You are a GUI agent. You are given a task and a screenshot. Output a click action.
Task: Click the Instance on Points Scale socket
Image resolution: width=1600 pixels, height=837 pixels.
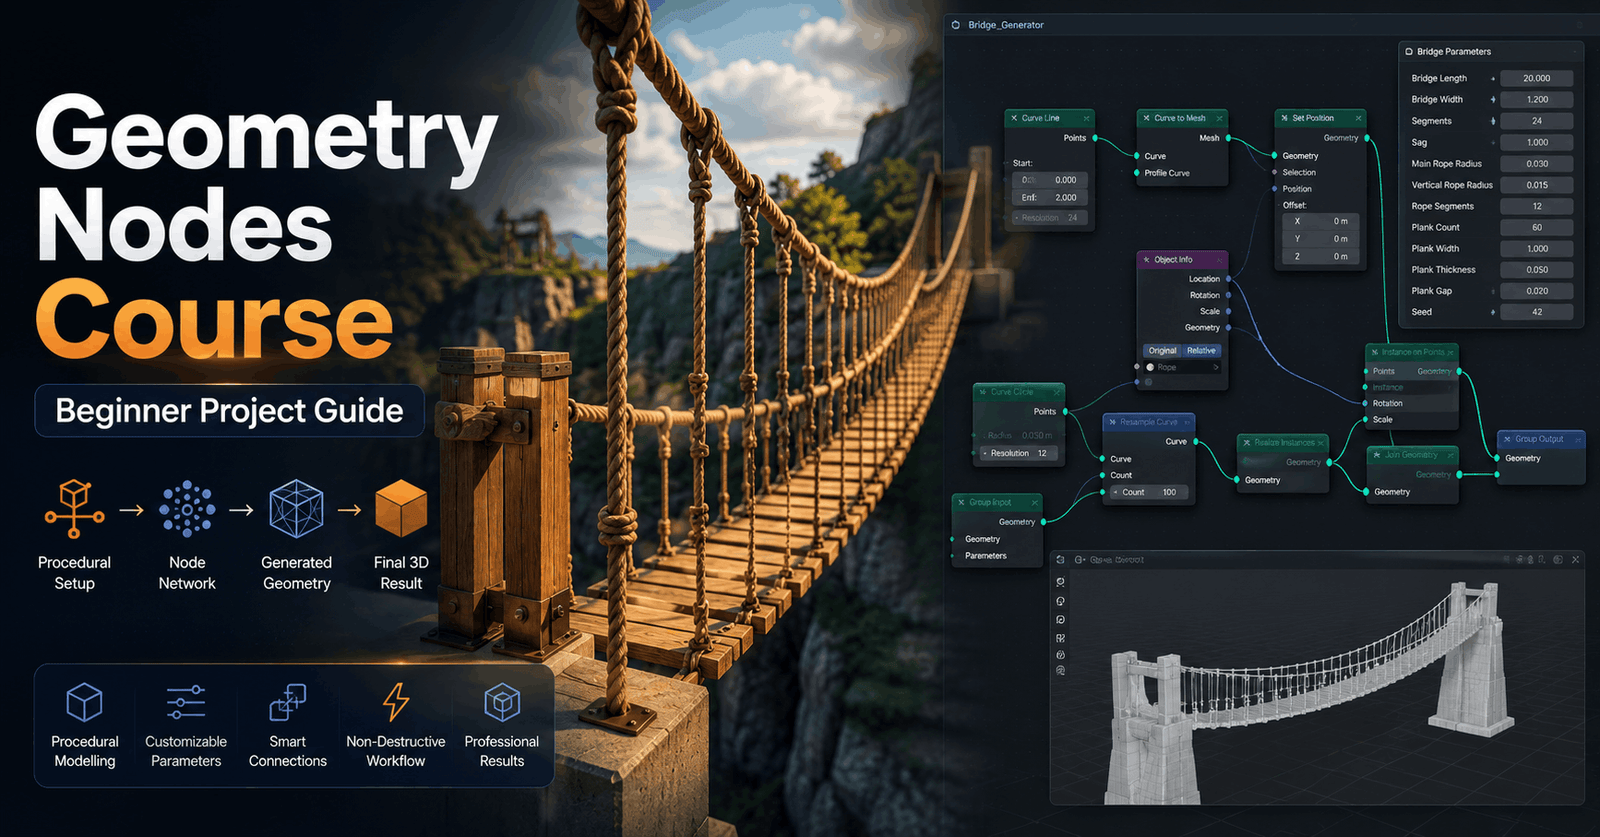pos(1365,420)
